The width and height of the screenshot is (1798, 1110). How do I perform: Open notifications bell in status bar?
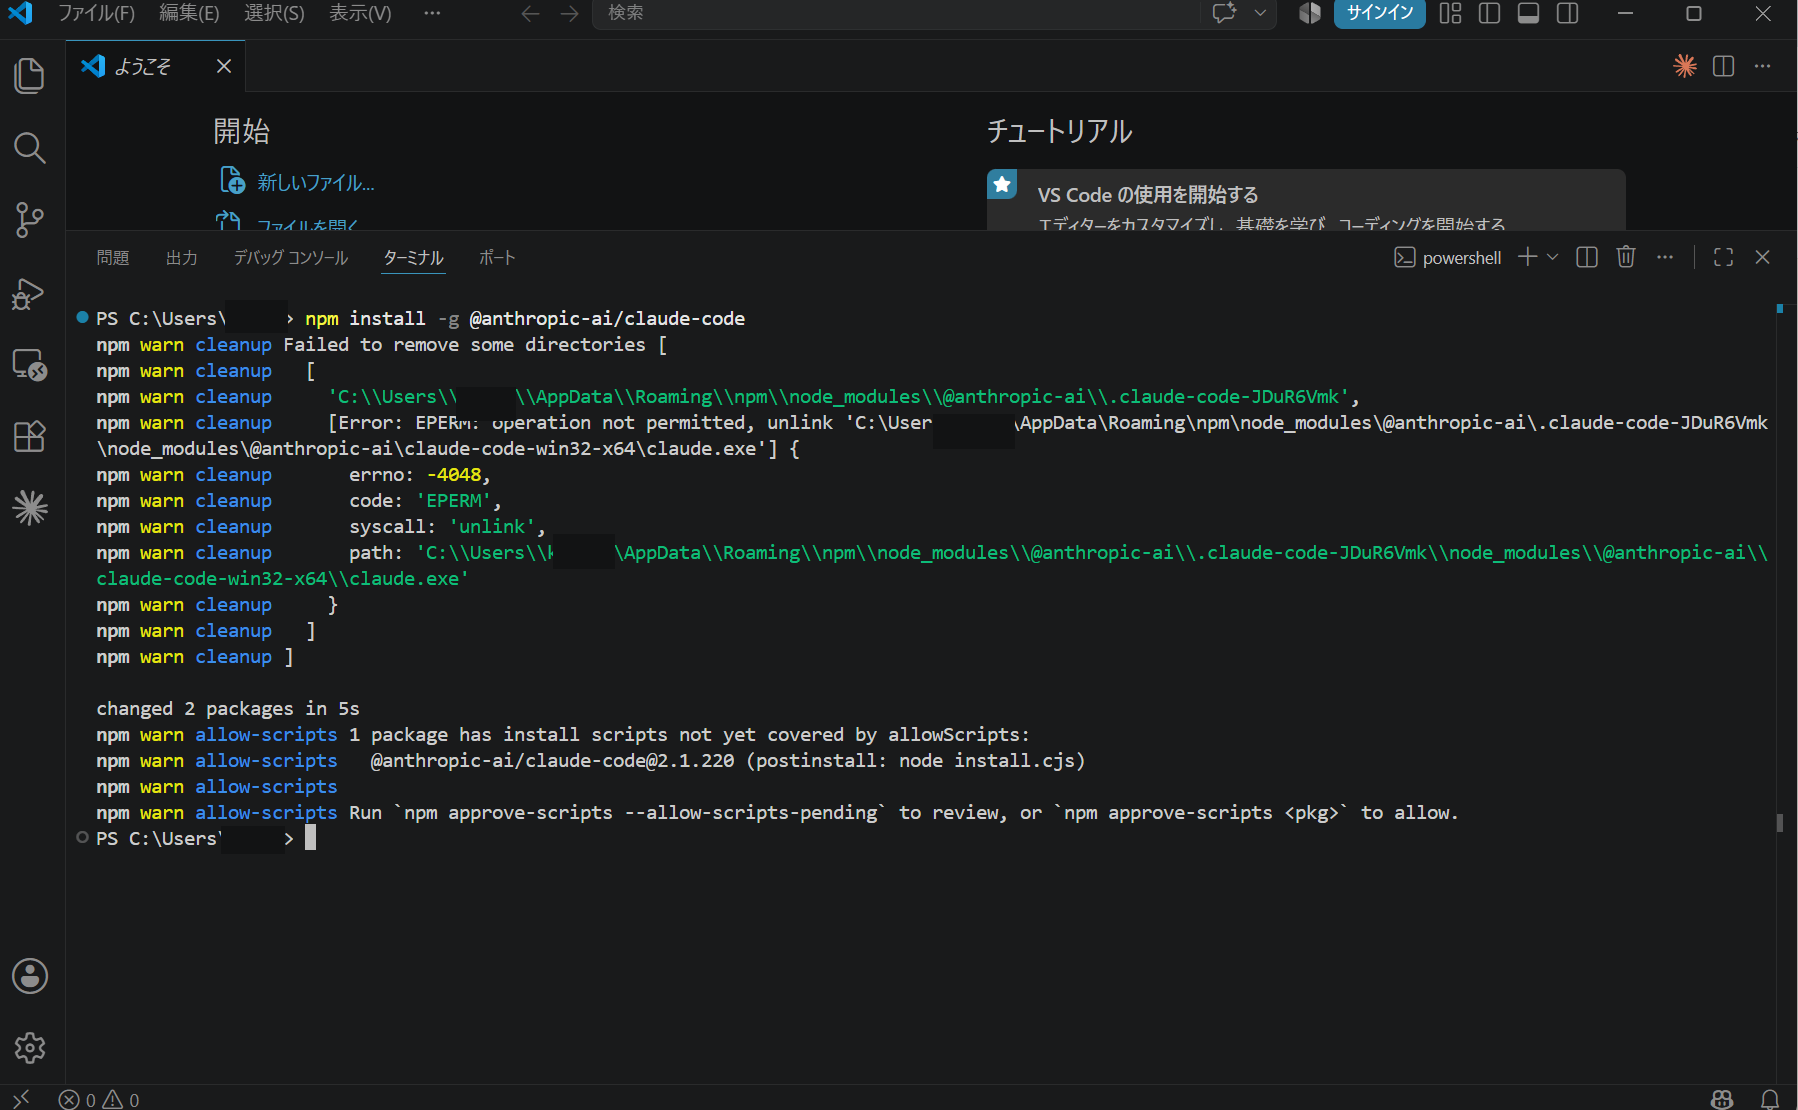(x=1770, y=1099)
